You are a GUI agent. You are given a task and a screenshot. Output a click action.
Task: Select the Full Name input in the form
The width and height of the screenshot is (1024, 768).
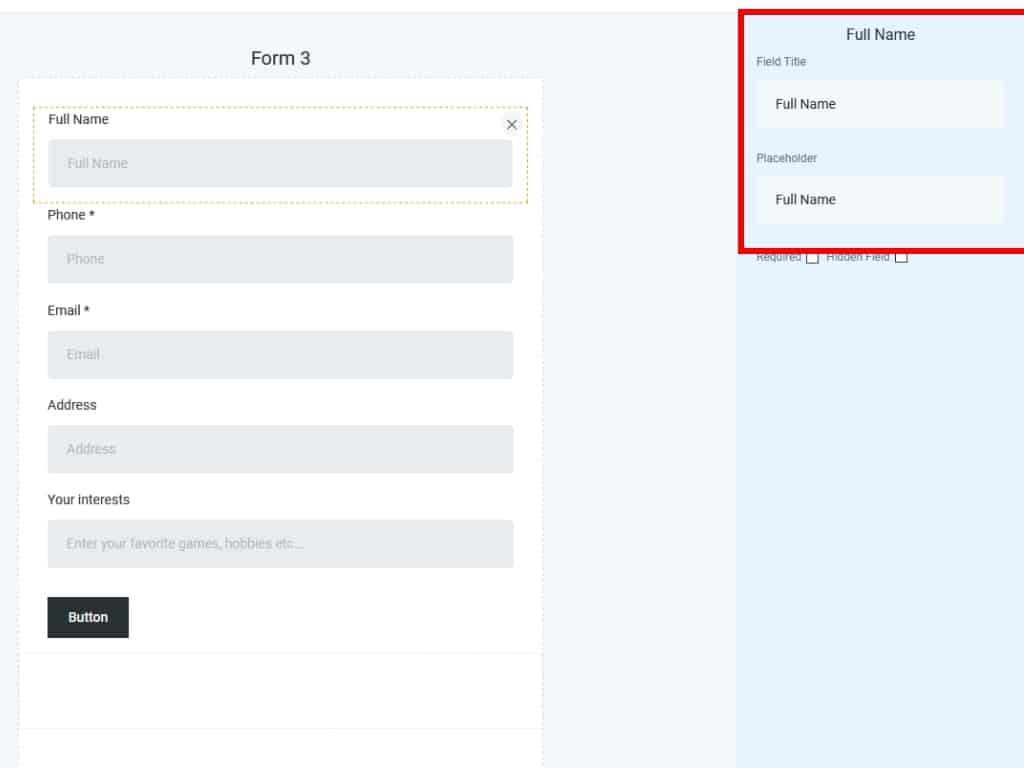point(280,163)
